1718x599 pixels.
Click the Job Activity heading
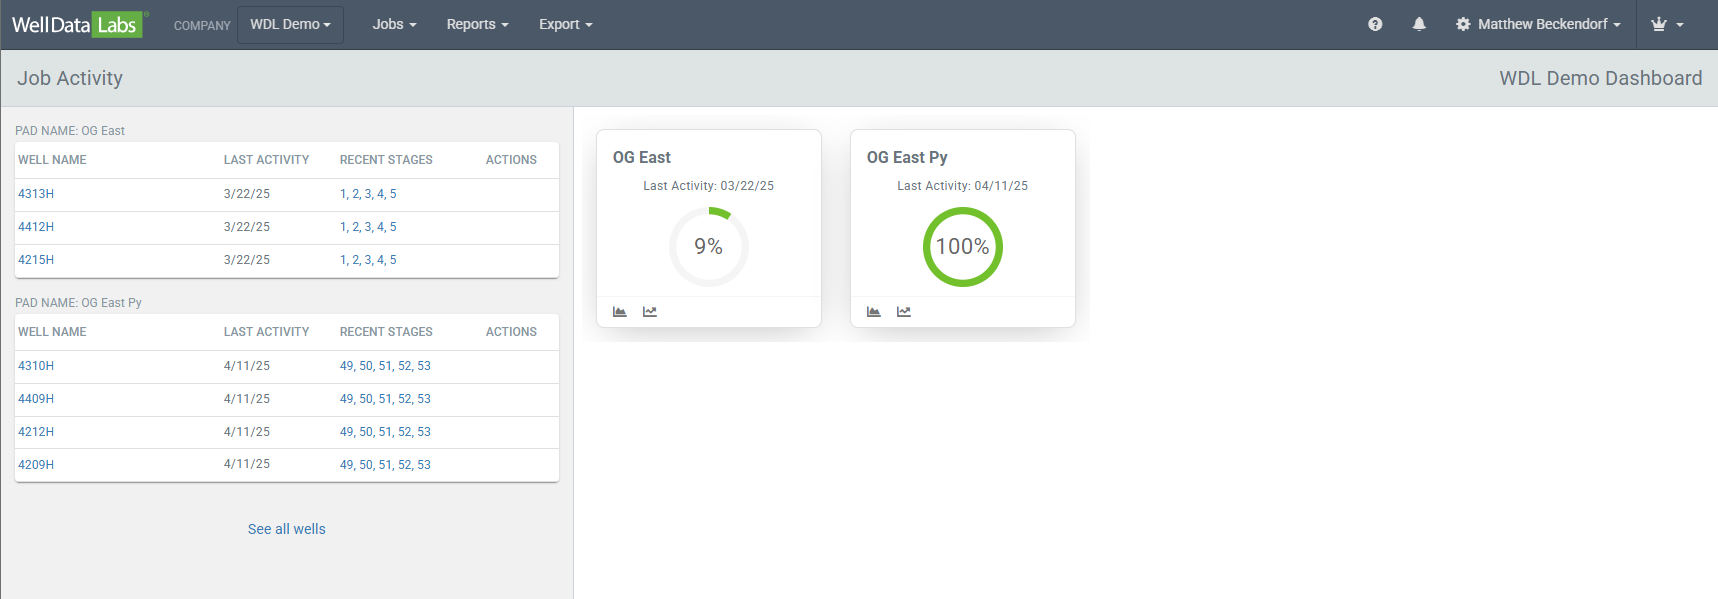click(x=70, y=78)
